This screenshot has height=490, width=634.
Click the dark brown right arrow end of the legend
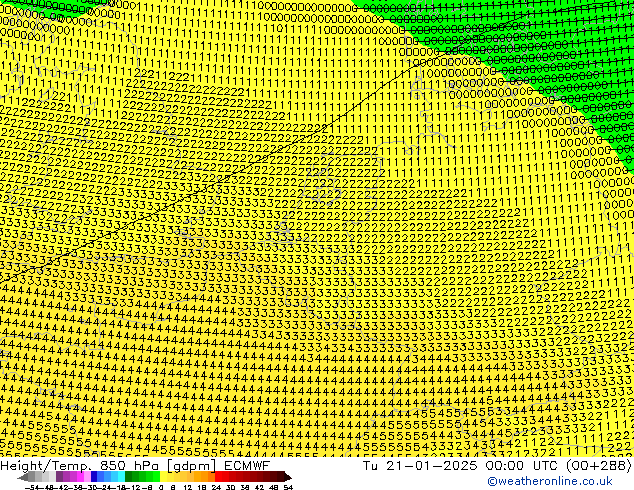287,477
